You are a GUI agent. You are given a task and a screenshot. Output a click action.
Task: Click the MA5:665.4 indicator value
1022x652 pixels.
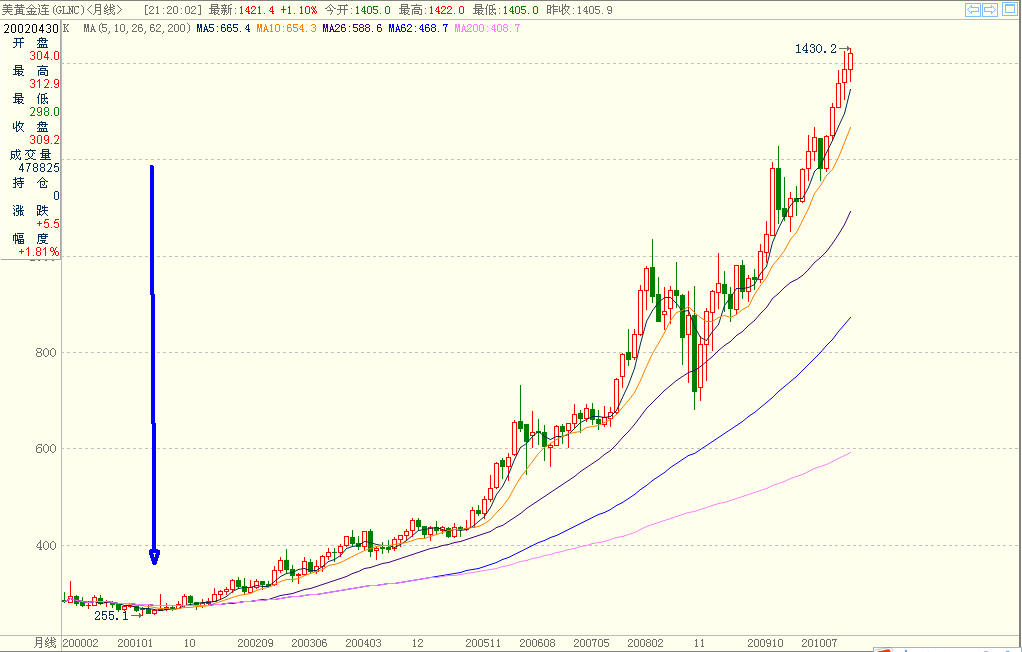coord(224,29)
